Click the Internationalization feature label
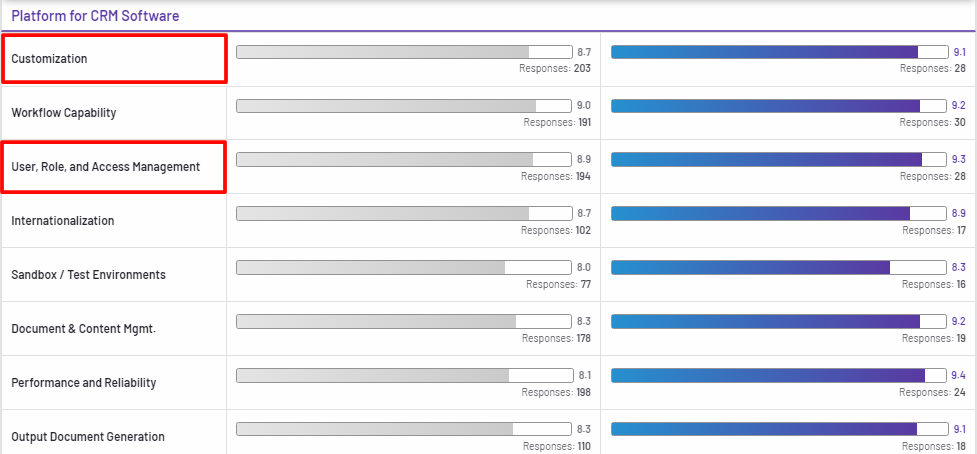 63,221
